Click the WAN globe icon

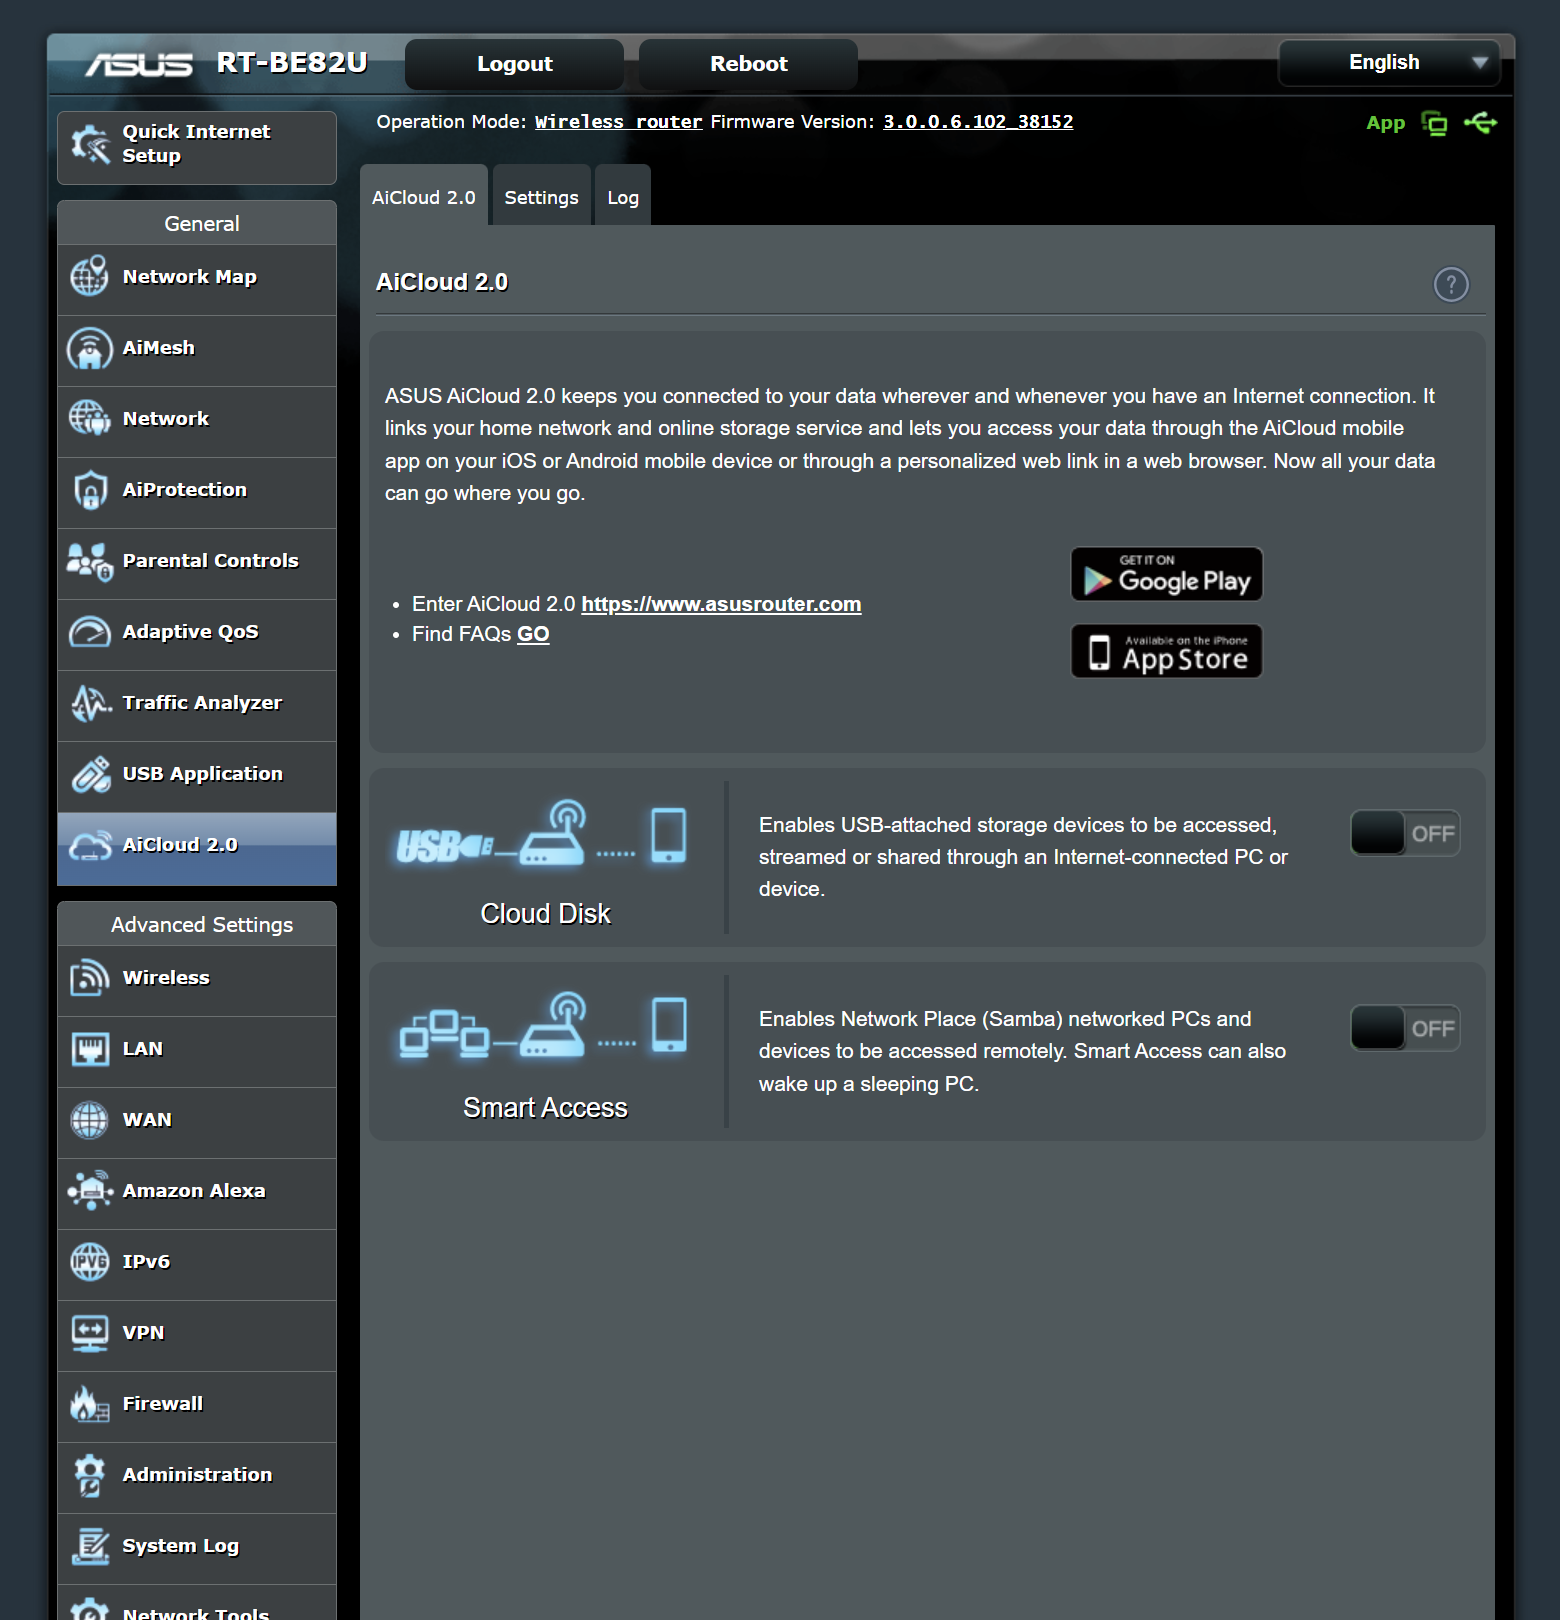tap(89, 1120)
